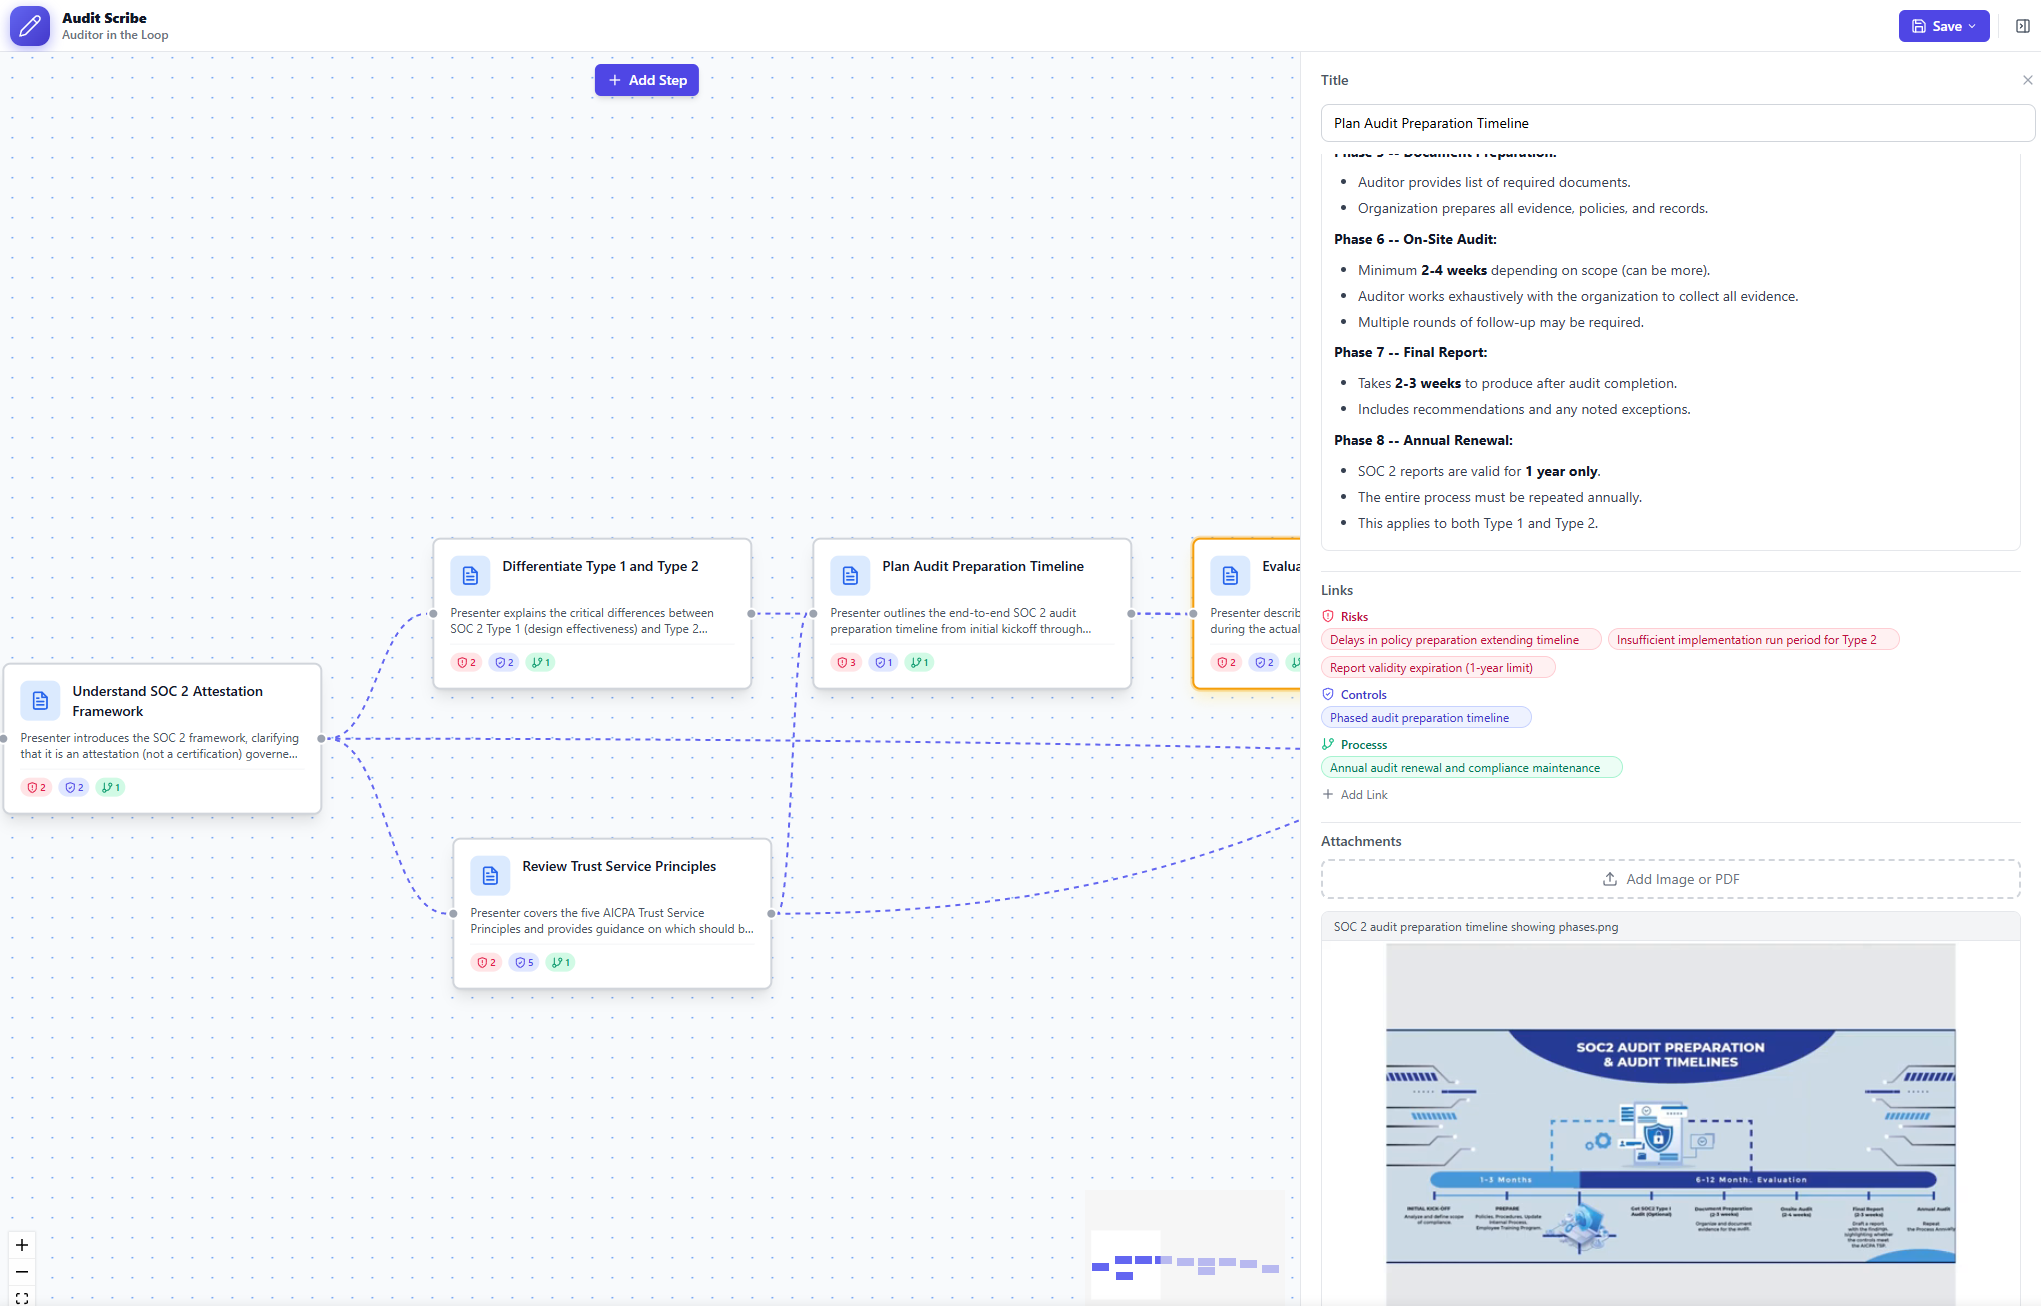This screenshot has height=1306, width=2041.
Task: Close the details panel with the X
Action: click(2027, 80)
